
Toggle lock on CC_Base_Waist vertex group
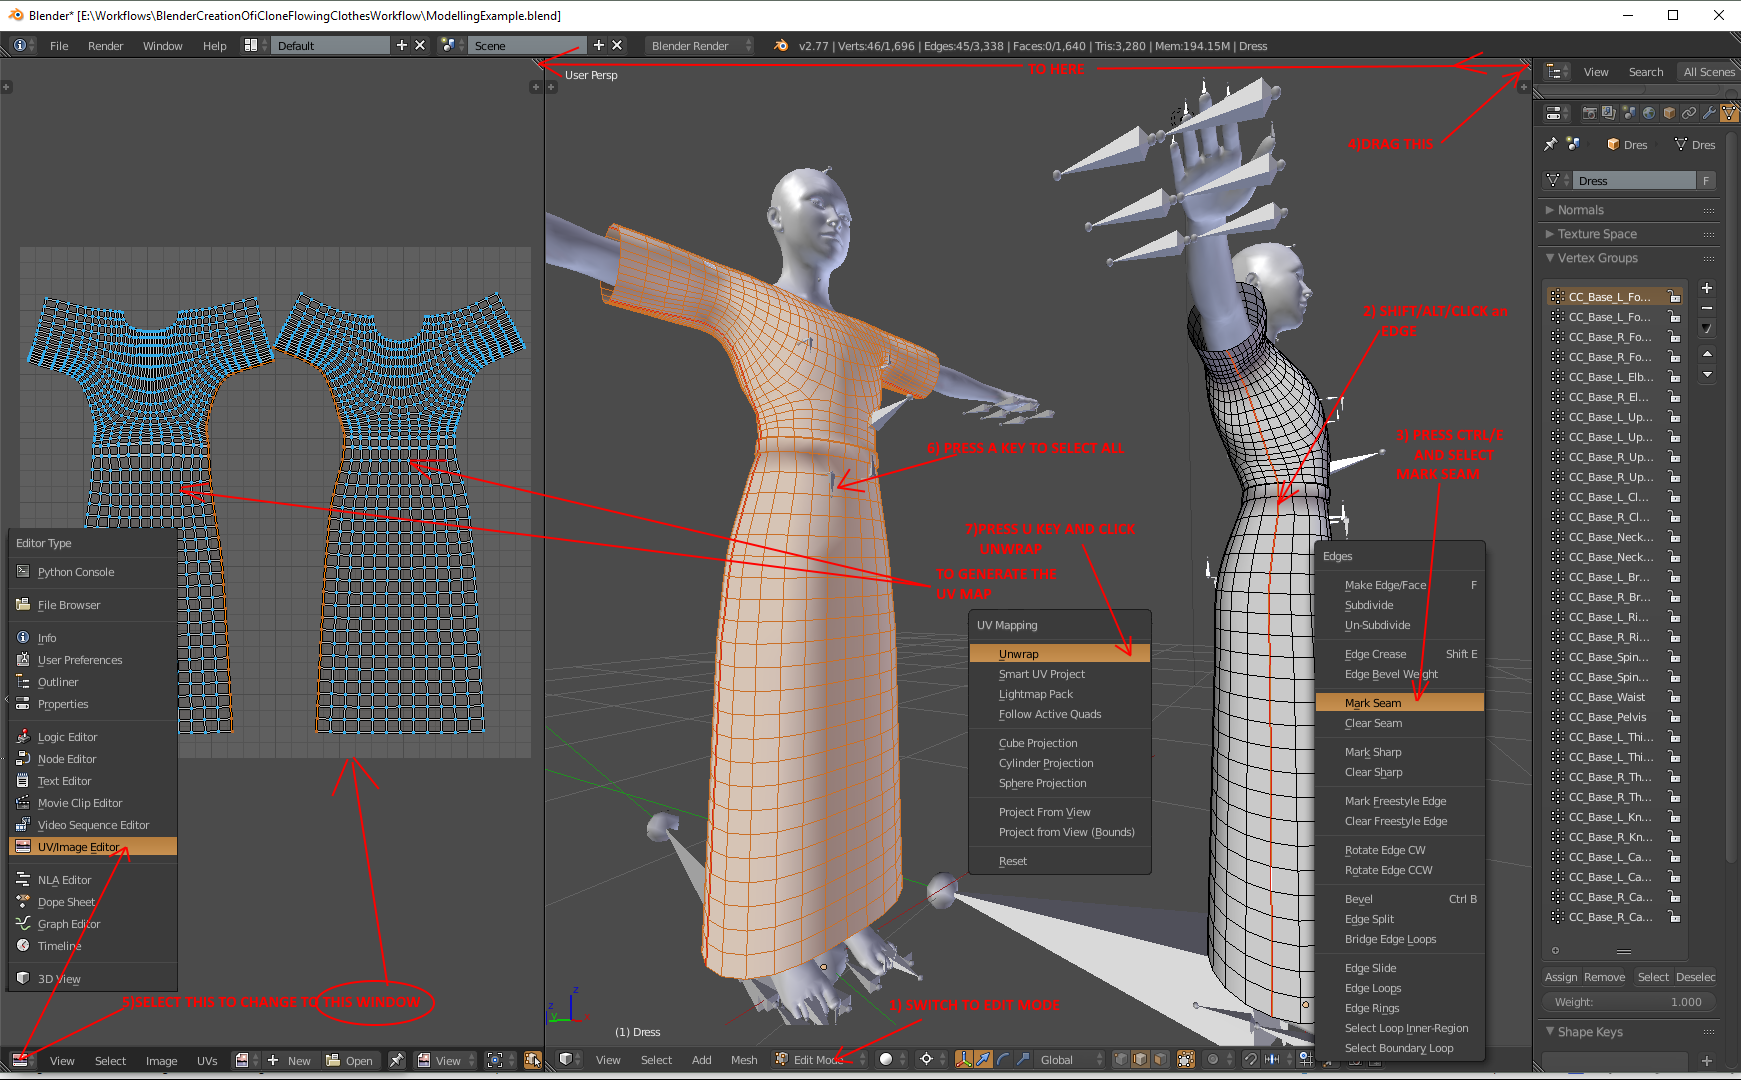[x=1674, y=697]
